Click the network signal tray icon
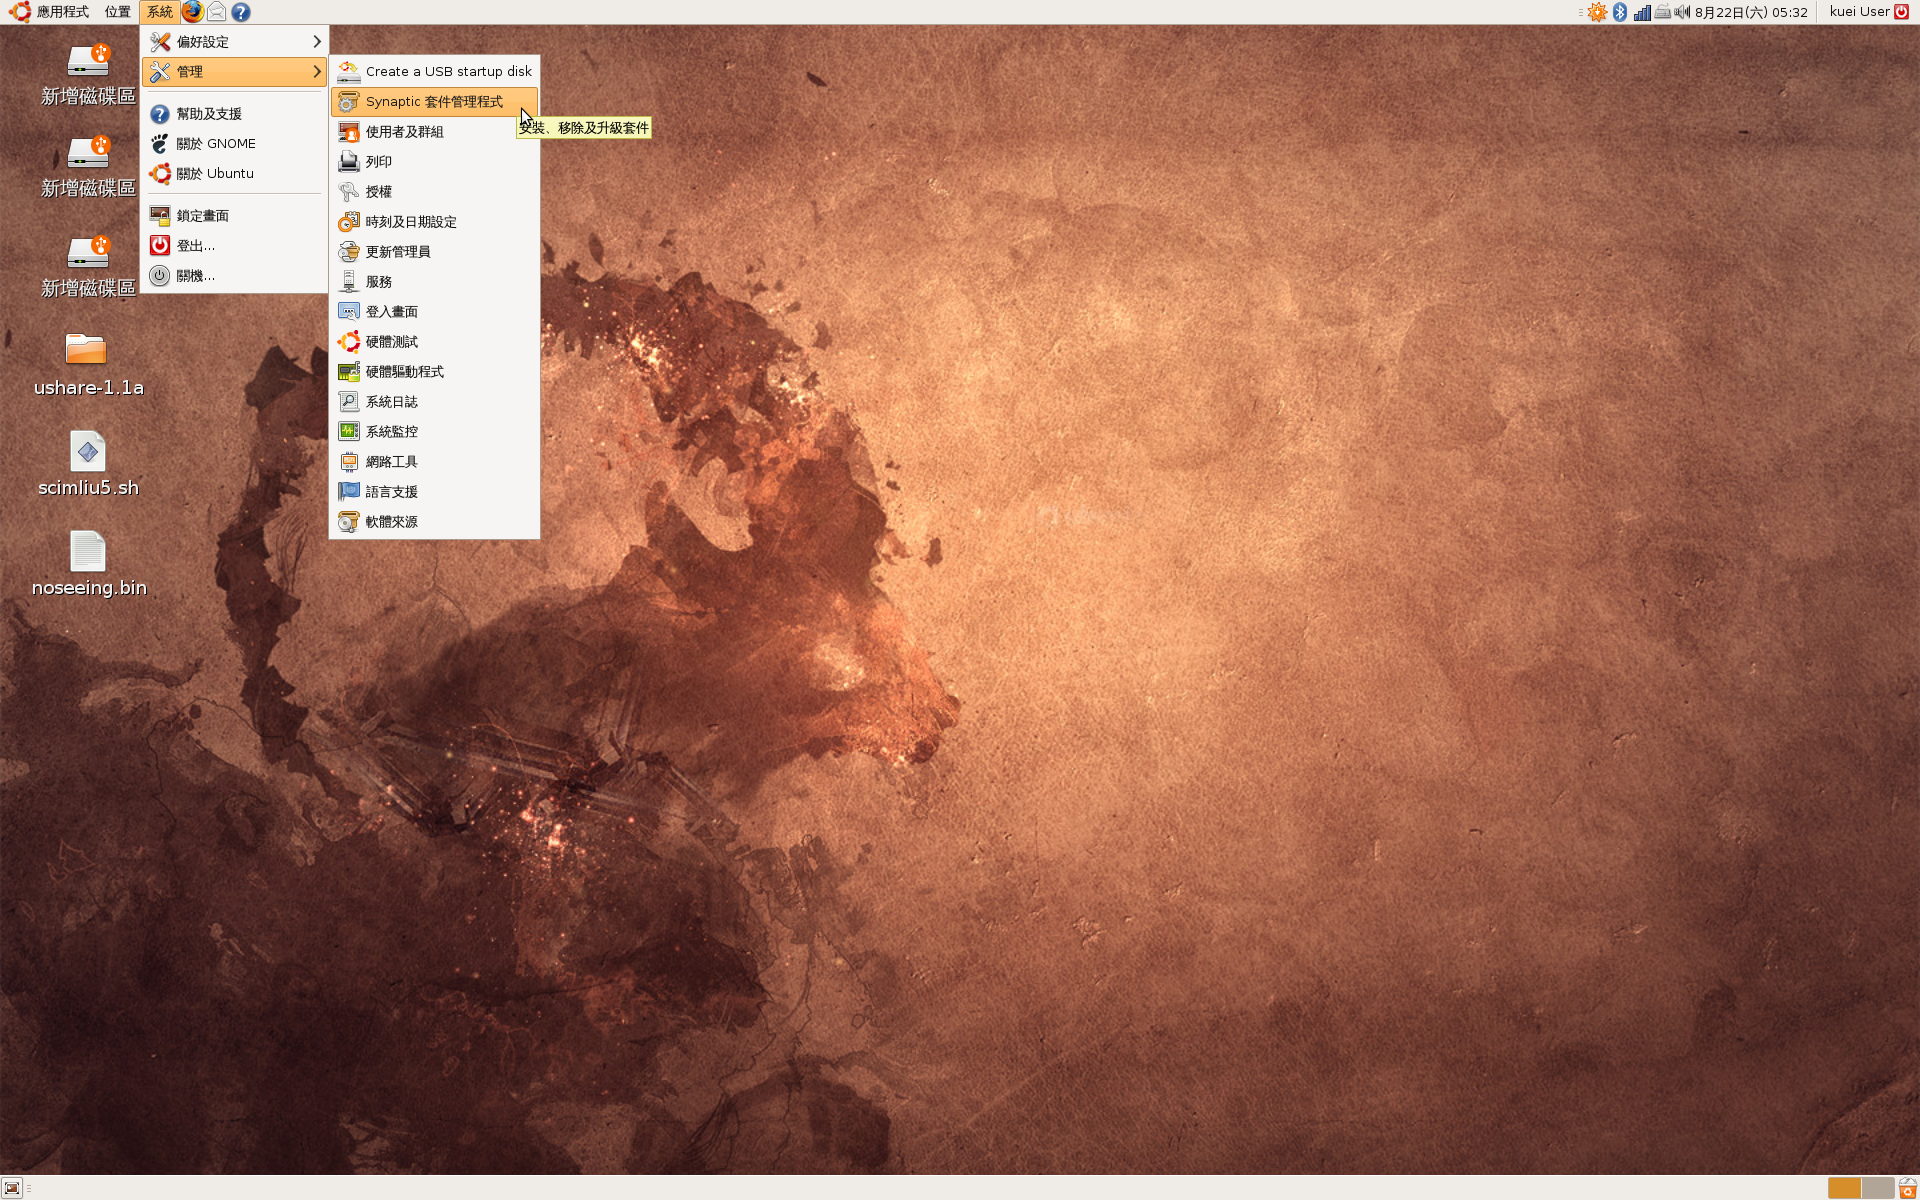Viewport: 1920px width, 1200px height. [1642, 12]
